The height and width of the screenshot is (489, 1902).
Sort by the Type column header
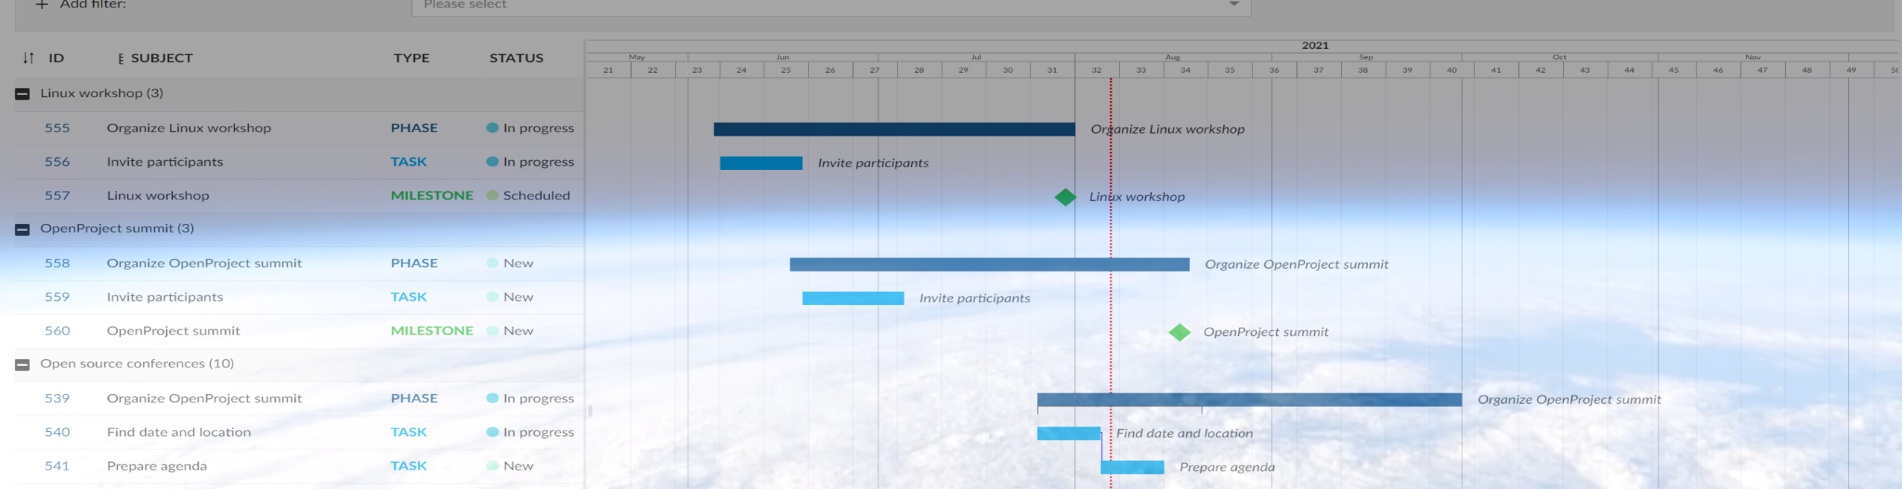coord(411,58)
